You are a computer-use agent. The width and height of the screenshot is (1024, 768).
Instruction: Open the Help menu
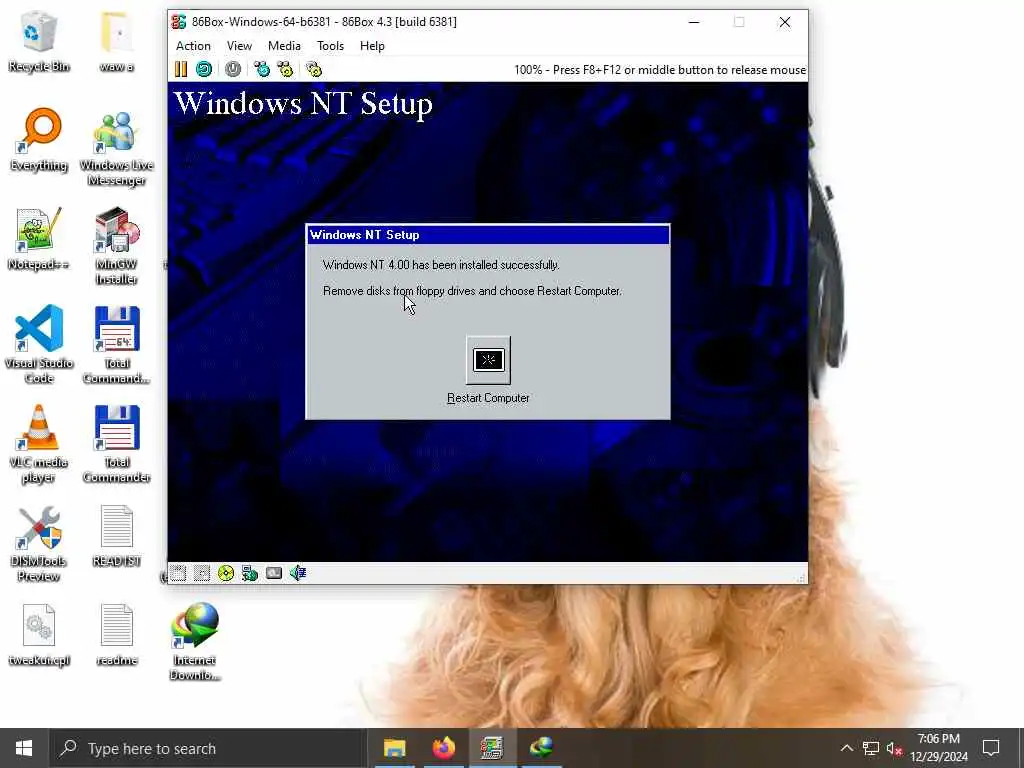pos(372,46)
